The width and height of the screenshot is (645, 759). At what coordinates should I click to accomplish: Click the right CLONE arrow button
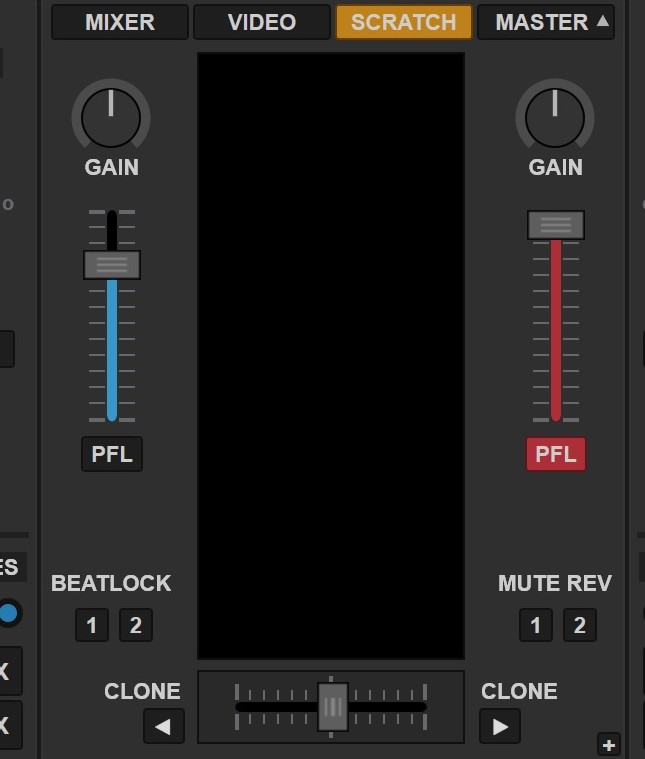pos(500,726)
